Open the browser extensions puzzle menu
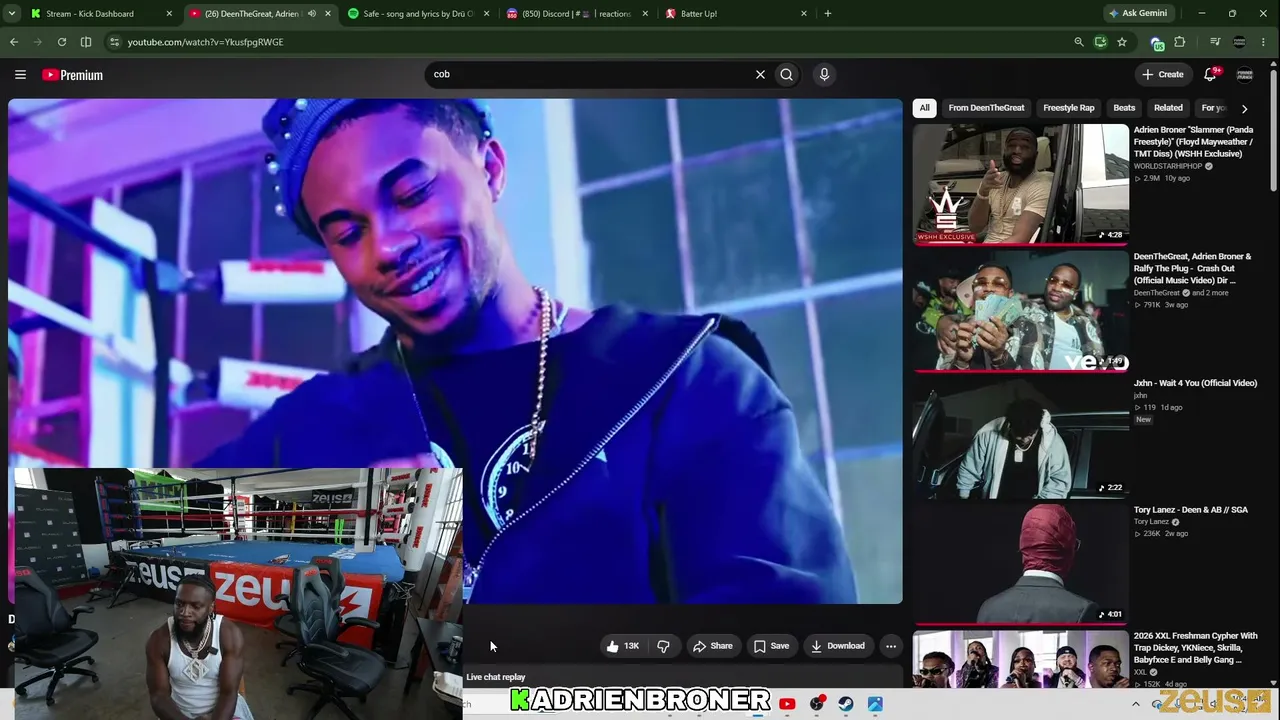The image size is (1280, 720). coord(1180,42)
